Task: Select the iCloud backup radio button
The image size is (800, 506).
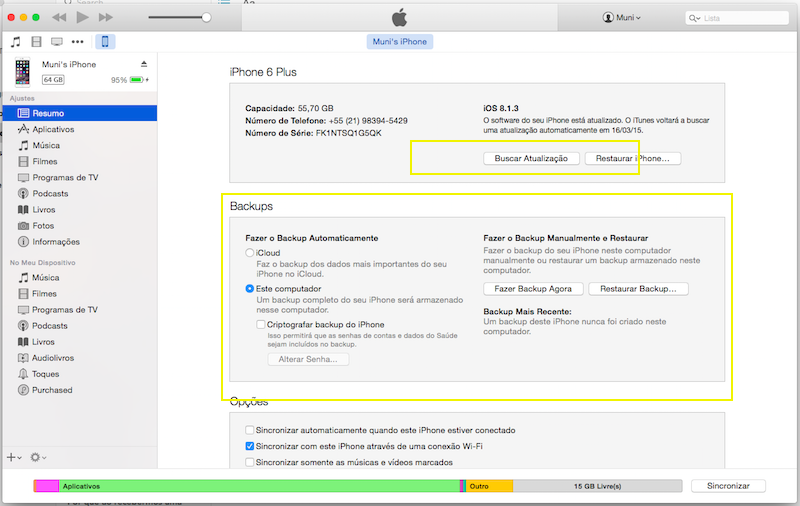Action: [249, 253]
